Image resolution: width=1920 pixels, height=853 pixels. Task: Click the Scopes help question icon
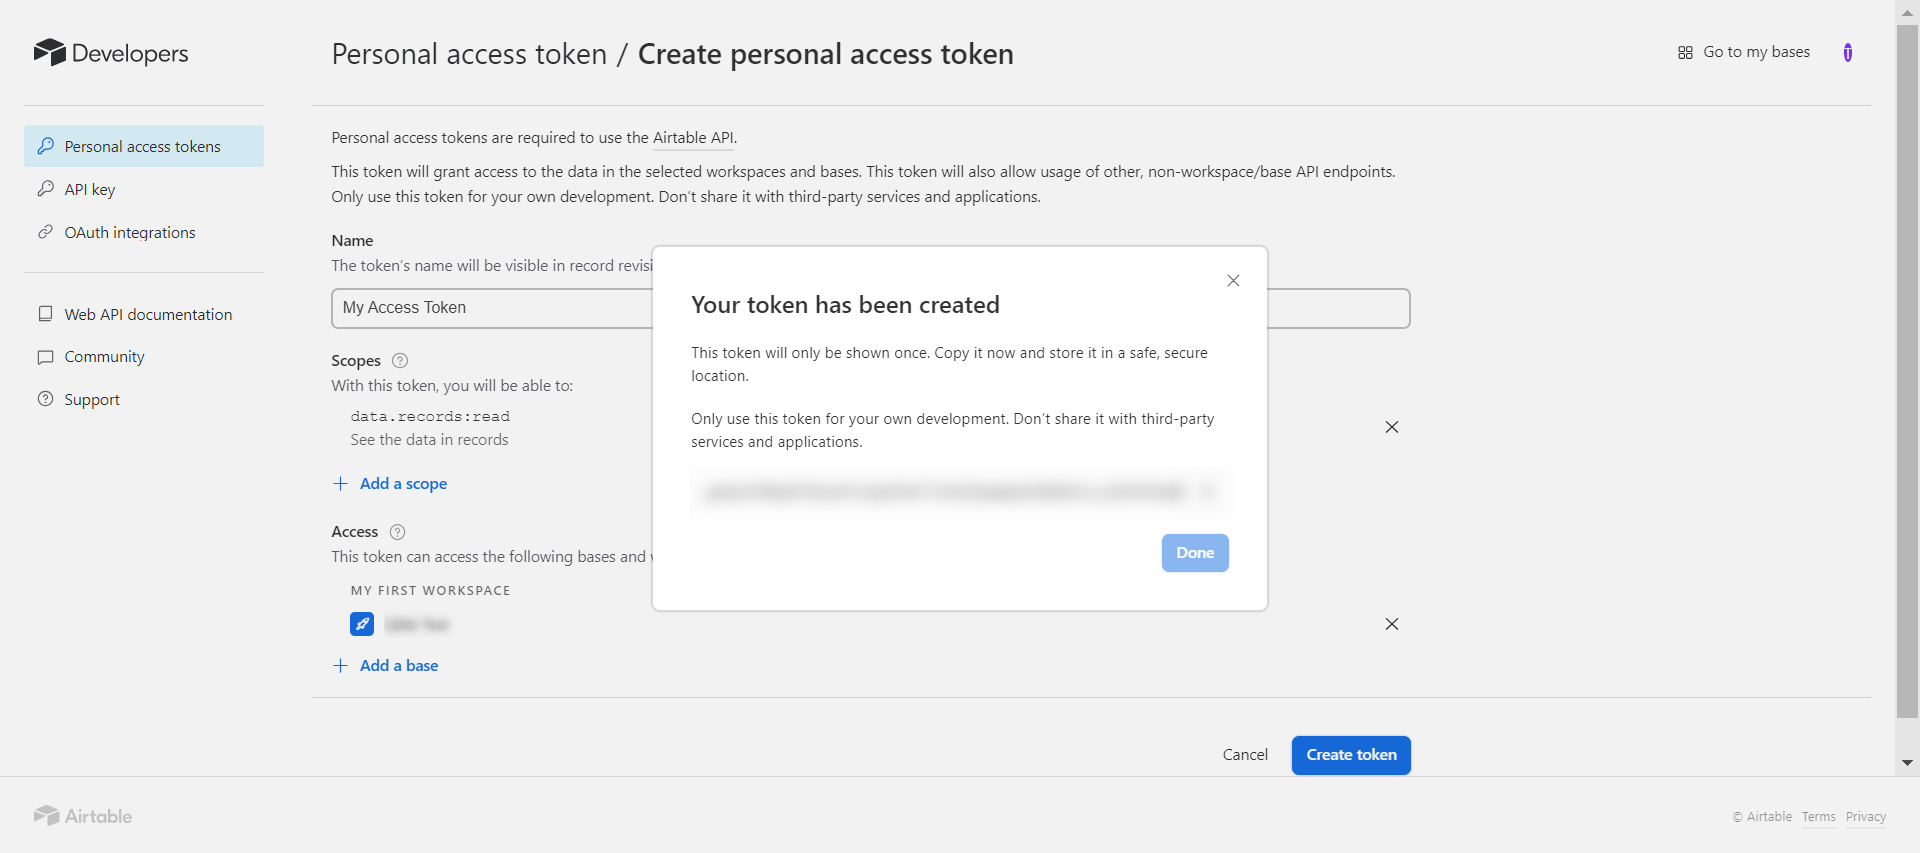coord(400,361)
